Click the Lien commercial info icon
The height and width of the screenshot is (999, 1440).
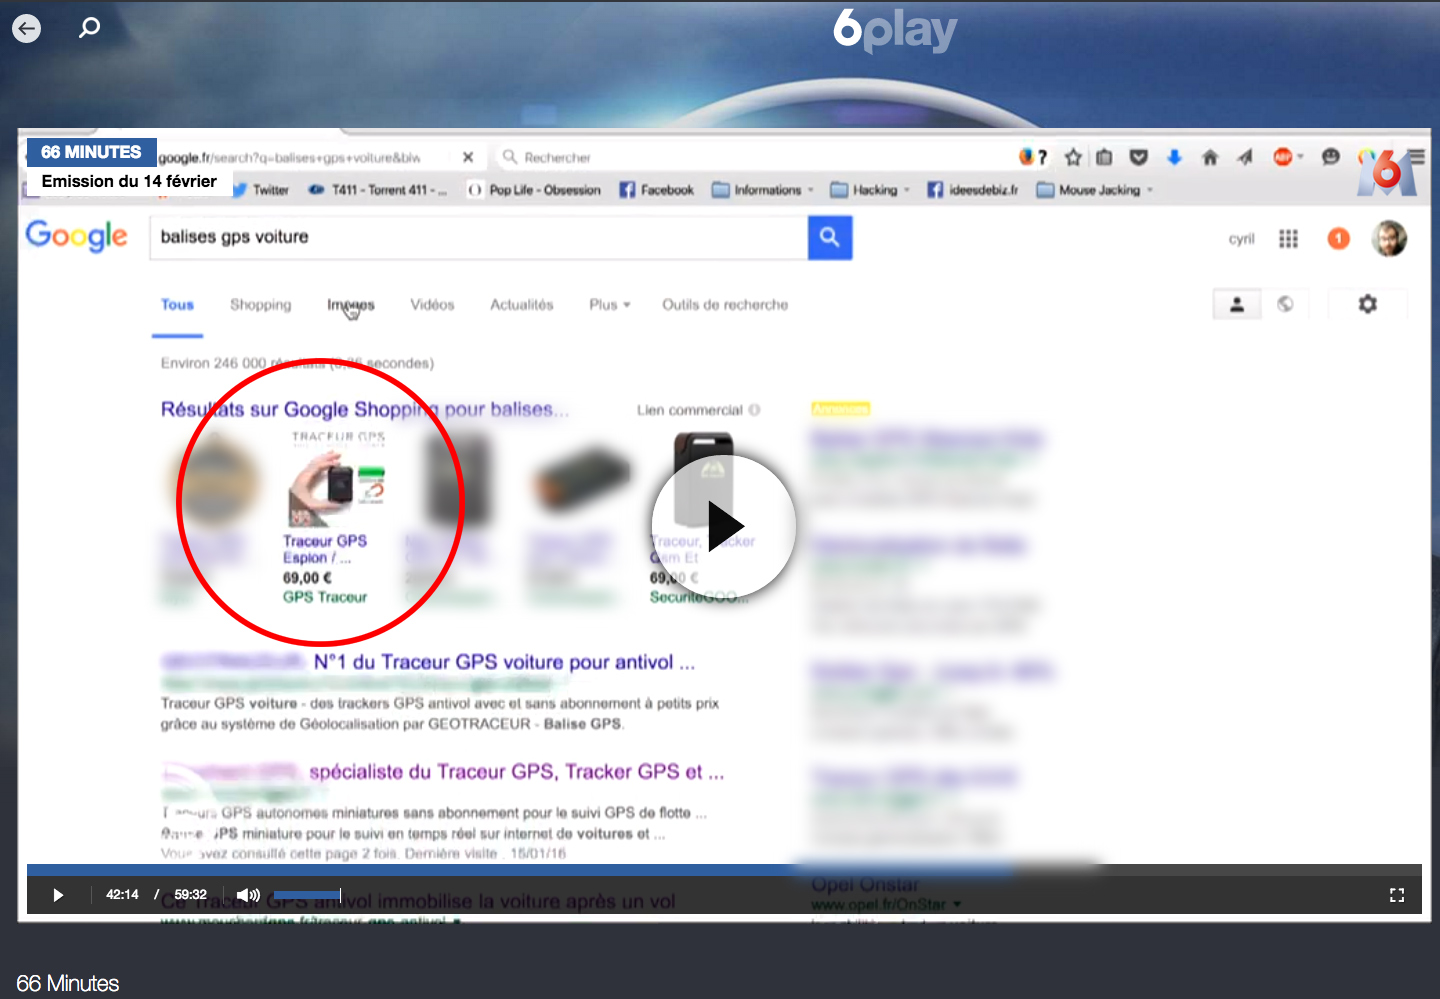click(755, 410)
